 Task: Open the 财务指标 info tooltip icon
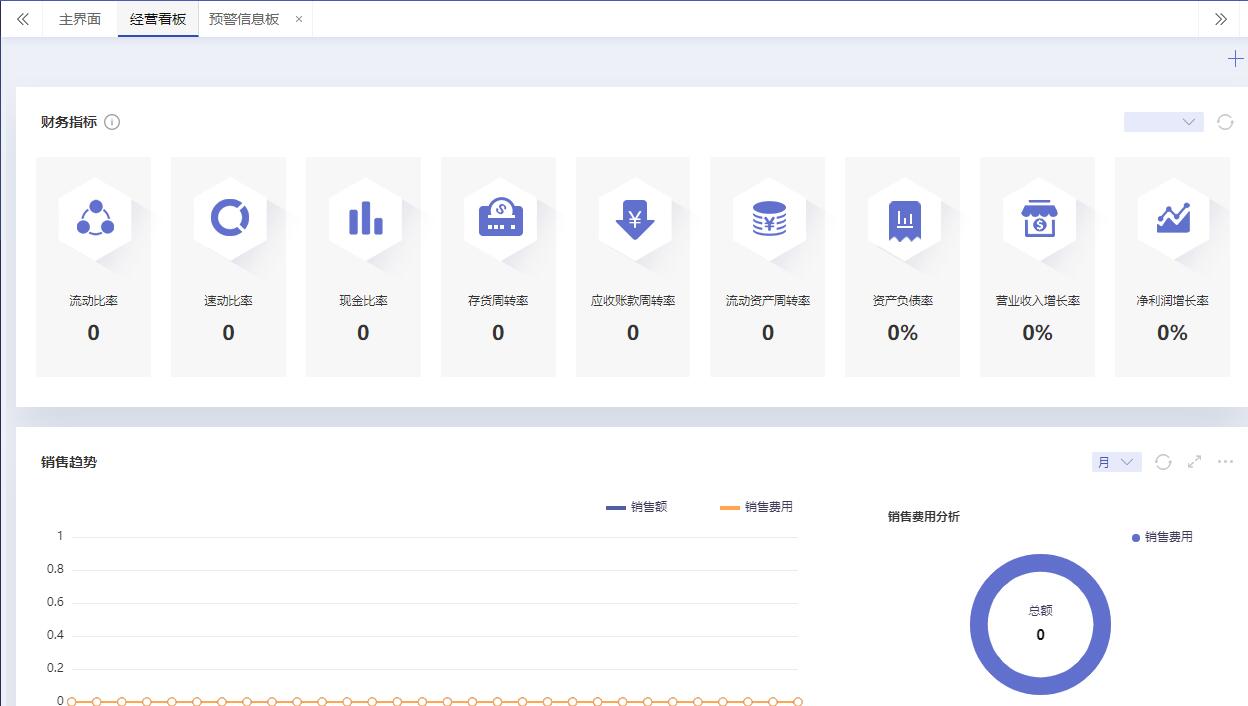112,122
